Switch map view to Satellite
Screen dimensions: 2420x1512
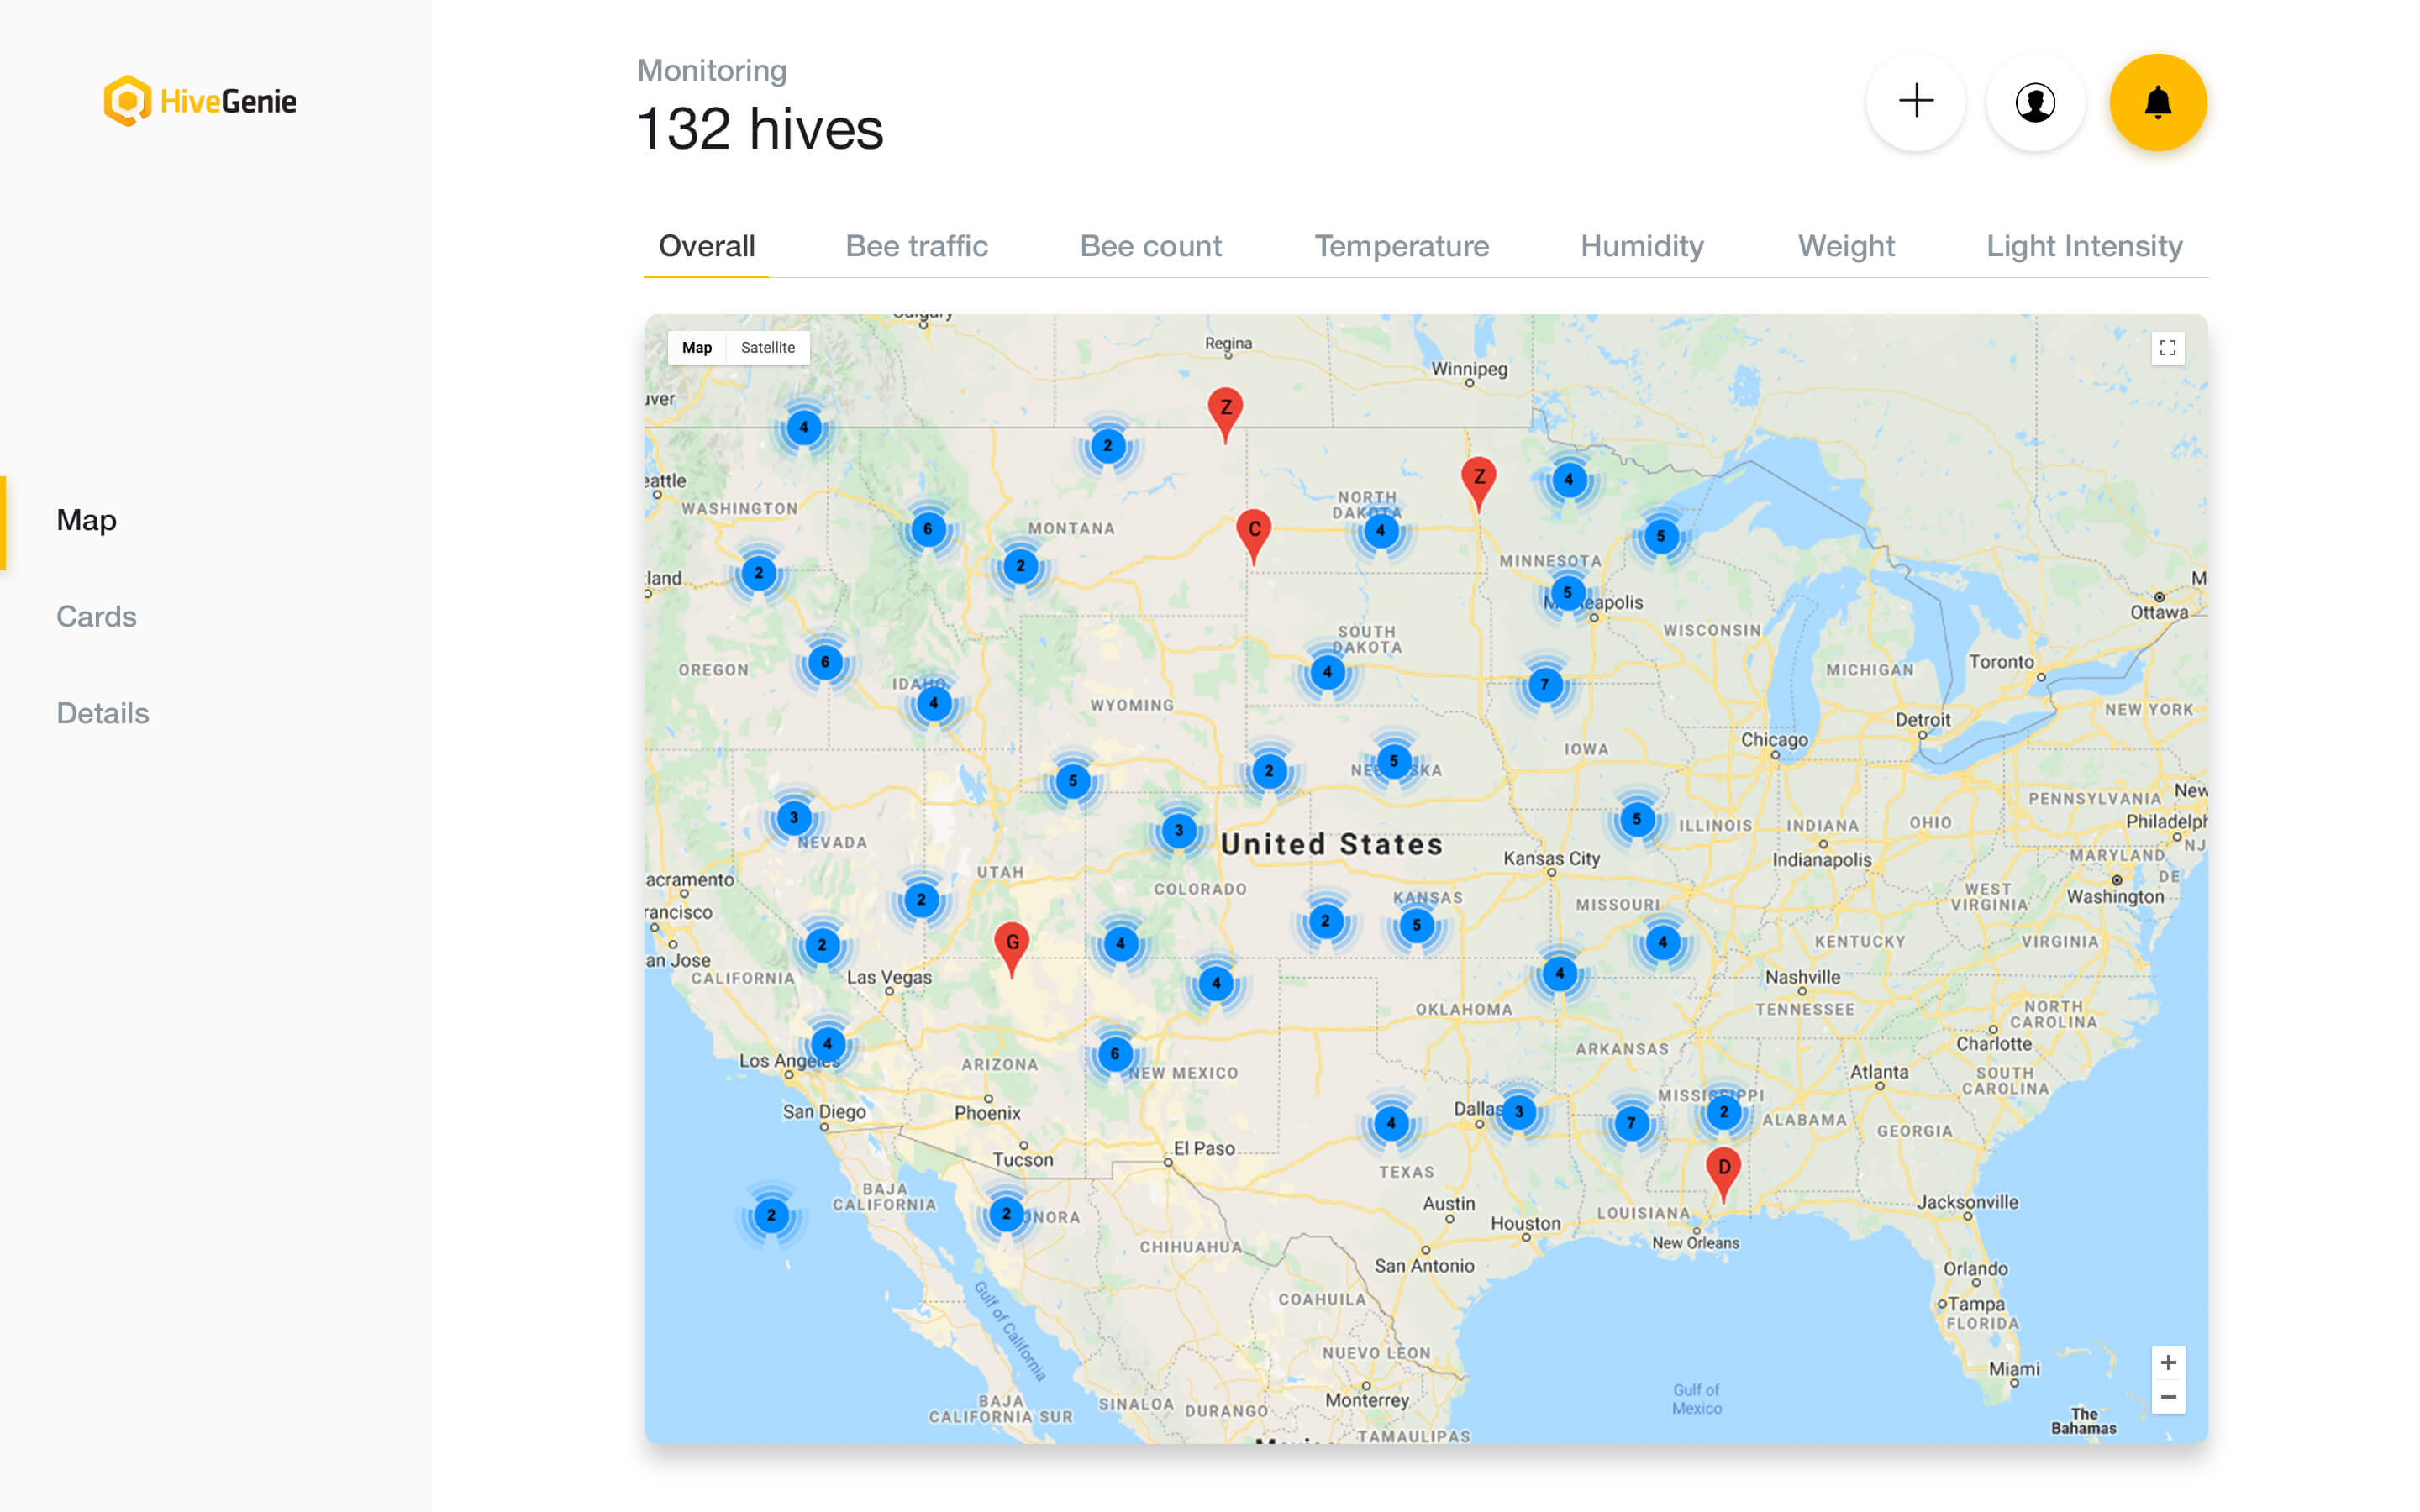(x=767, y=347)
